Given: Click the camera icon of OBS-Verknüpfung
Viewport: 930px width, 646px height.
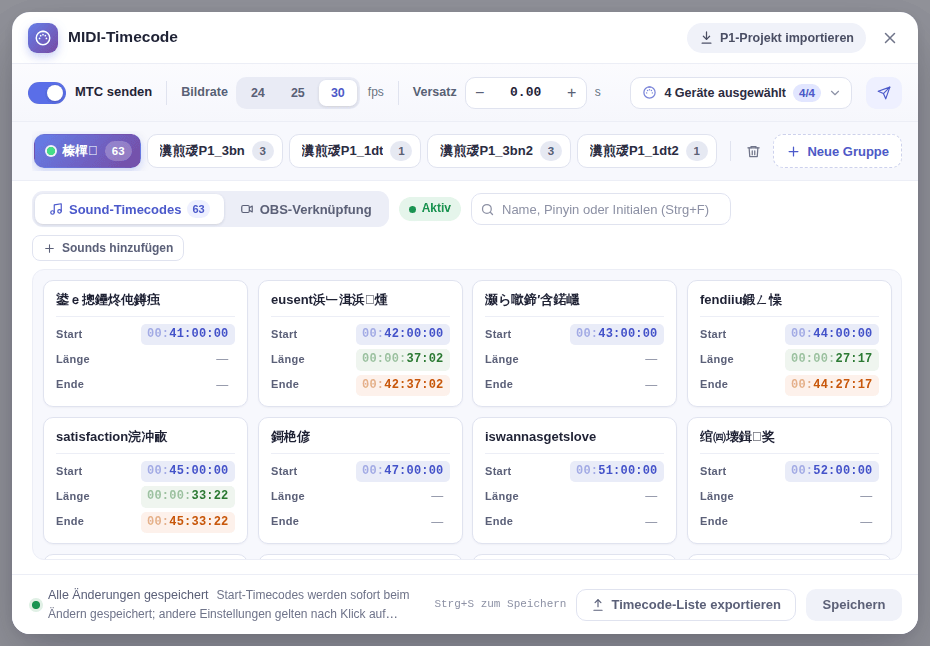Looking at the screenshot, I should tap(247, 209).
